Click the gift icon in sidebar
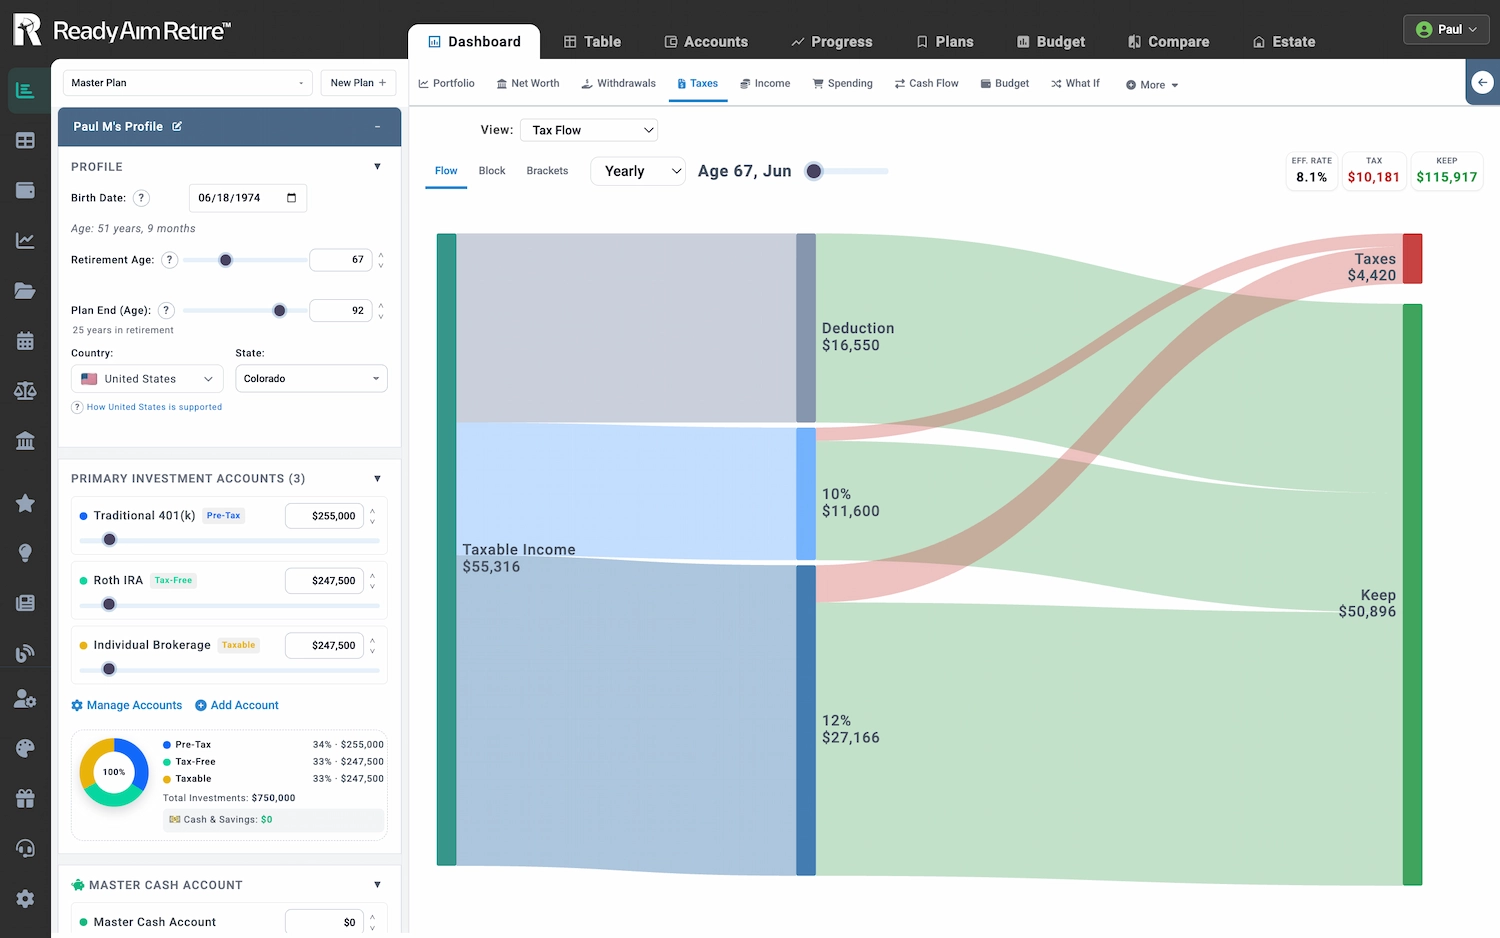1500x938 pixels. [x=25, y=798]
